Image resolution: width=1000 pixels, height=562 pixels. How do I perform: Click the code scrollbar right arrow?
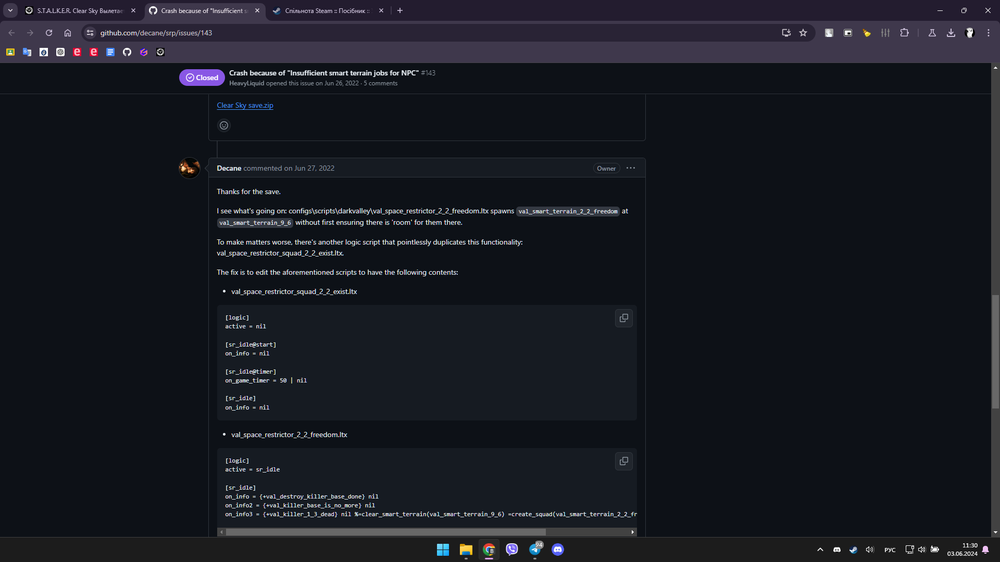(x=633, y=532)
